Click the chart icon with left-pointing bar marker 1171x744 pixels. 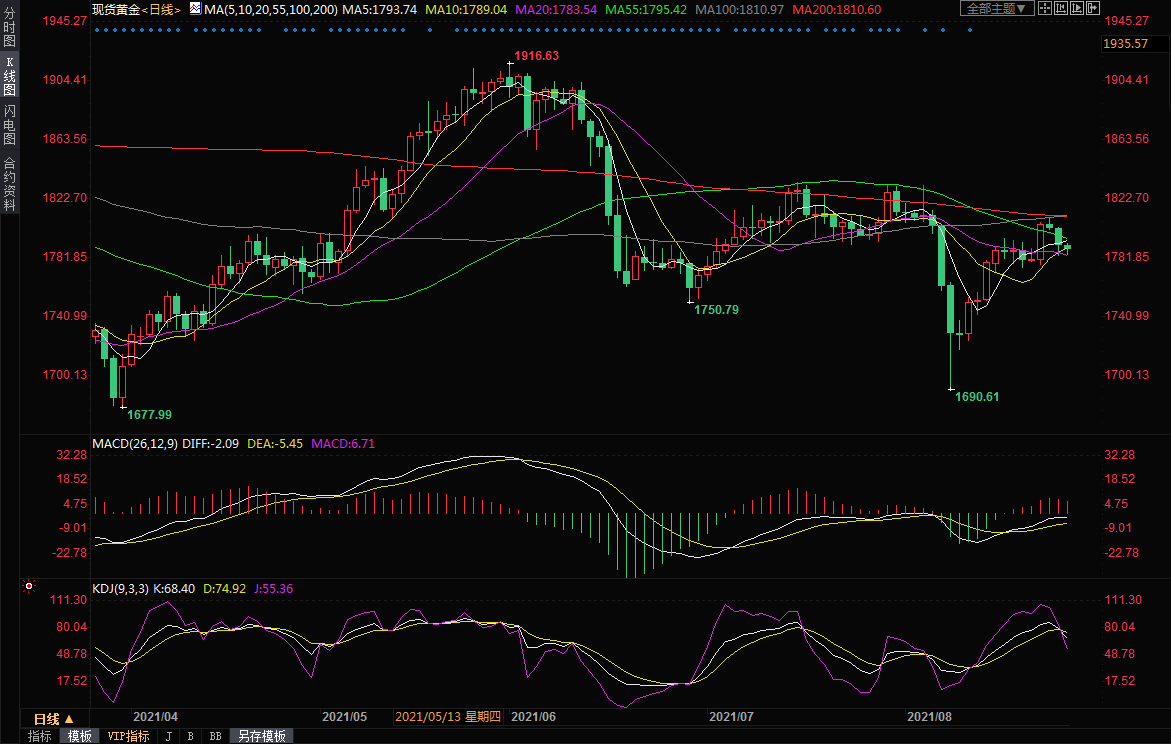tap(1061, 8)
